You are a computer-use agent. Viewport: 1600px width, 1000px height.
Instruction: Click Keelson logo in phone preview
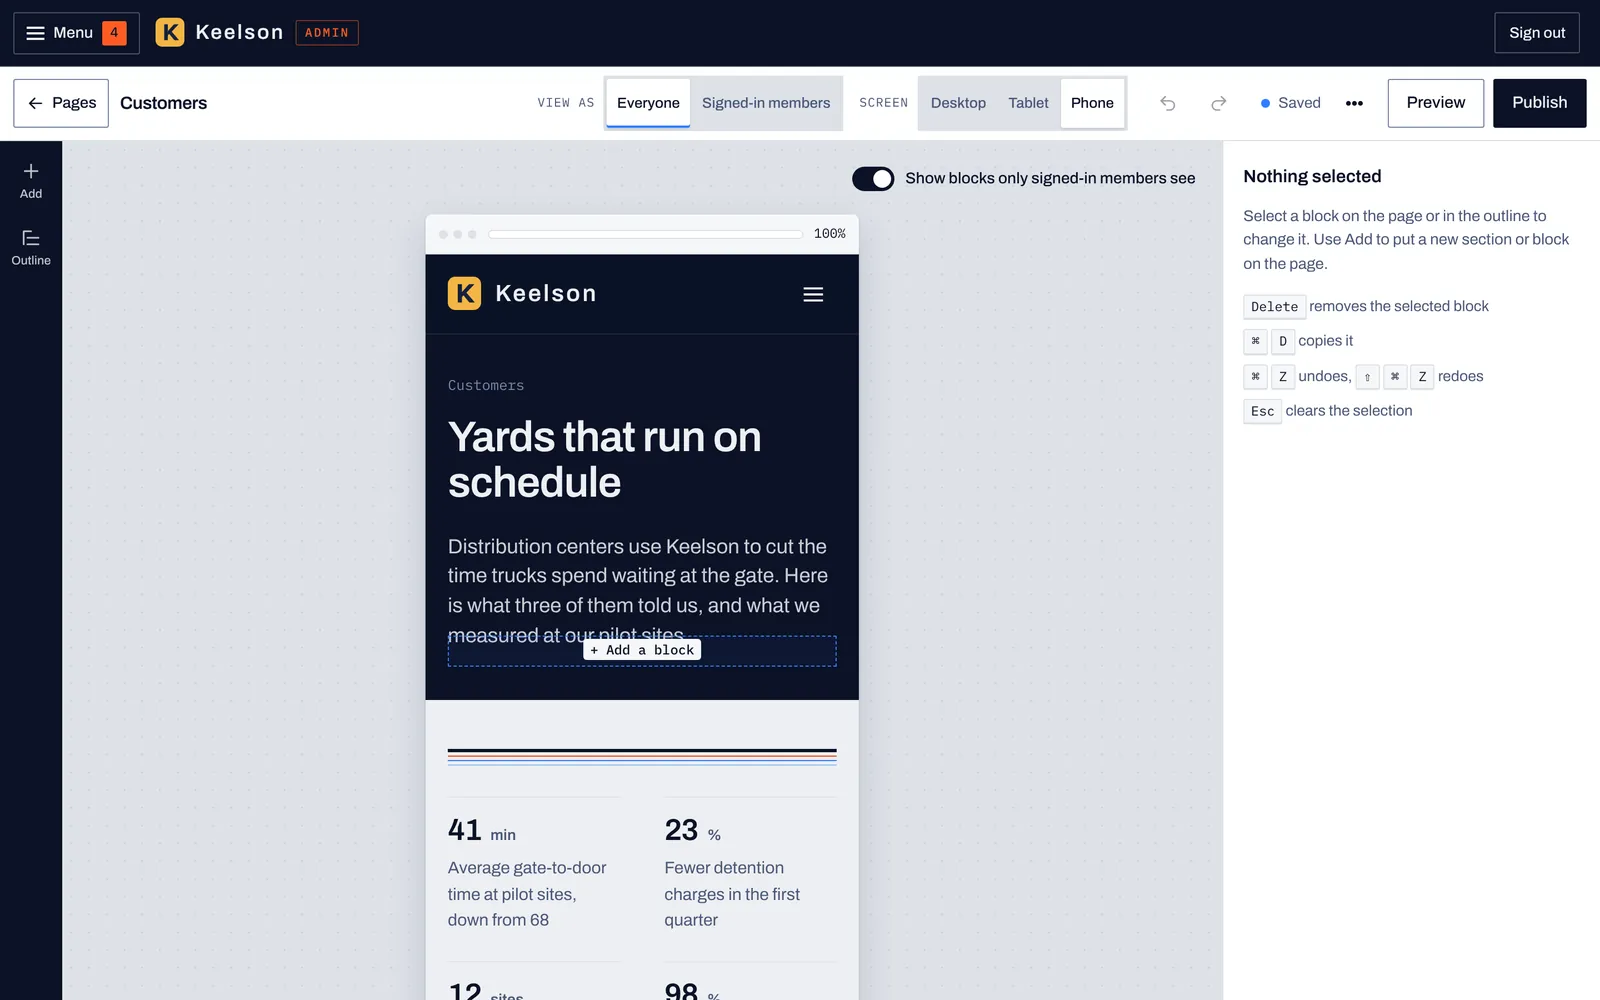[522, 293]
